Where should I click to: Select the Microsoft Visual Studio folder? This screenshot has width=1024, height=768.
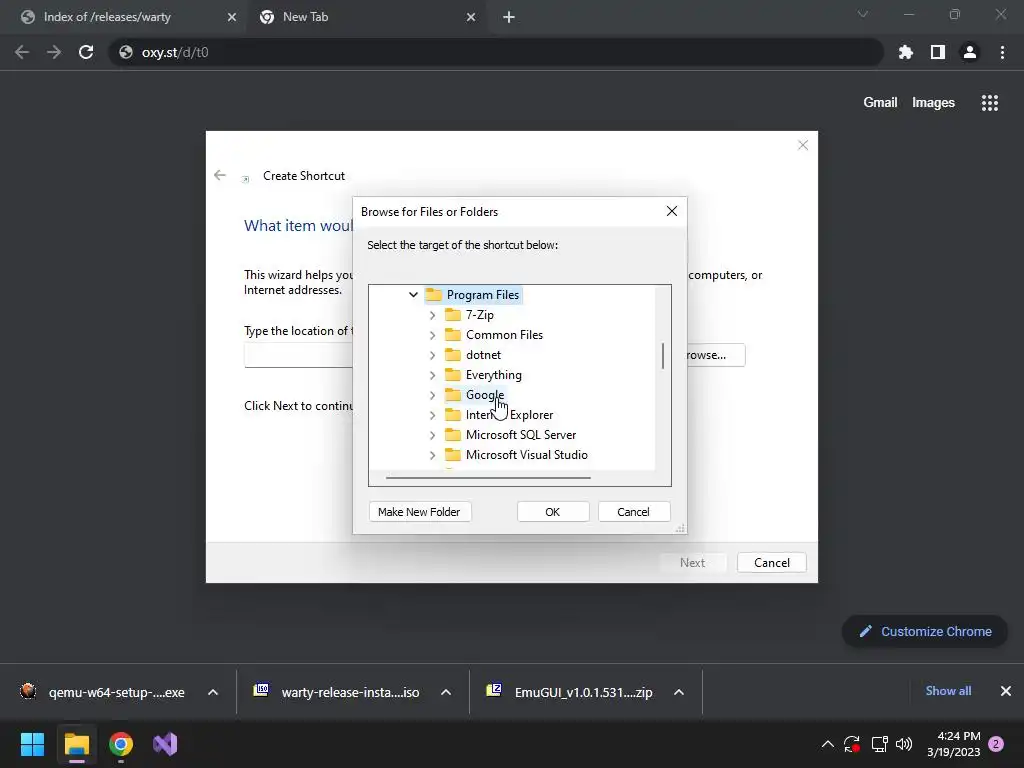point(526,455)
